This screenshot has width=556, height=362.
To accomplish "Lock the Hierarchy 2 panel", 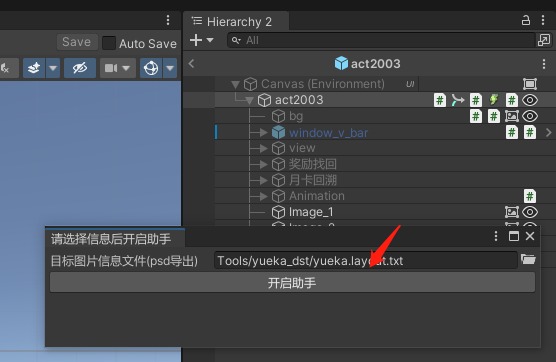I will point(526,21).
